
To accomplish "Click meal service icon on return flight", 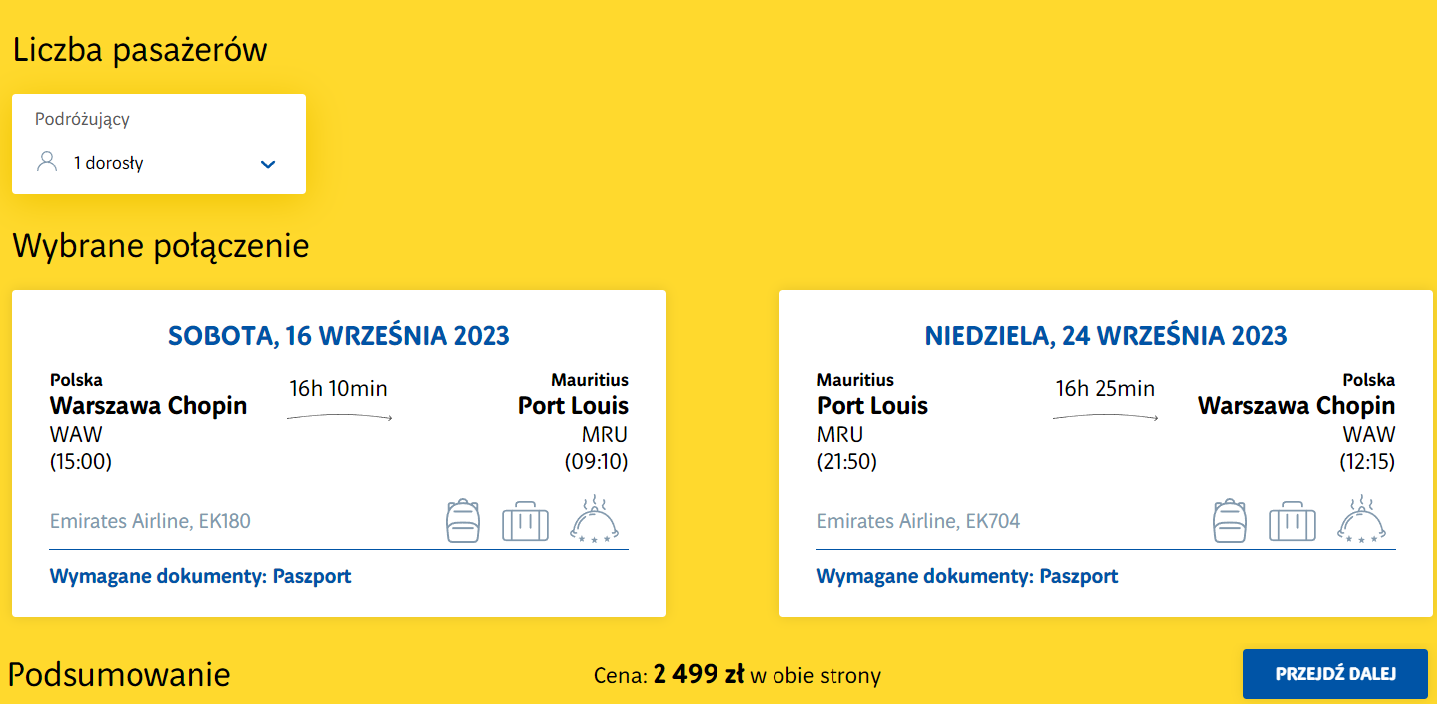I will pos(1361,519).
